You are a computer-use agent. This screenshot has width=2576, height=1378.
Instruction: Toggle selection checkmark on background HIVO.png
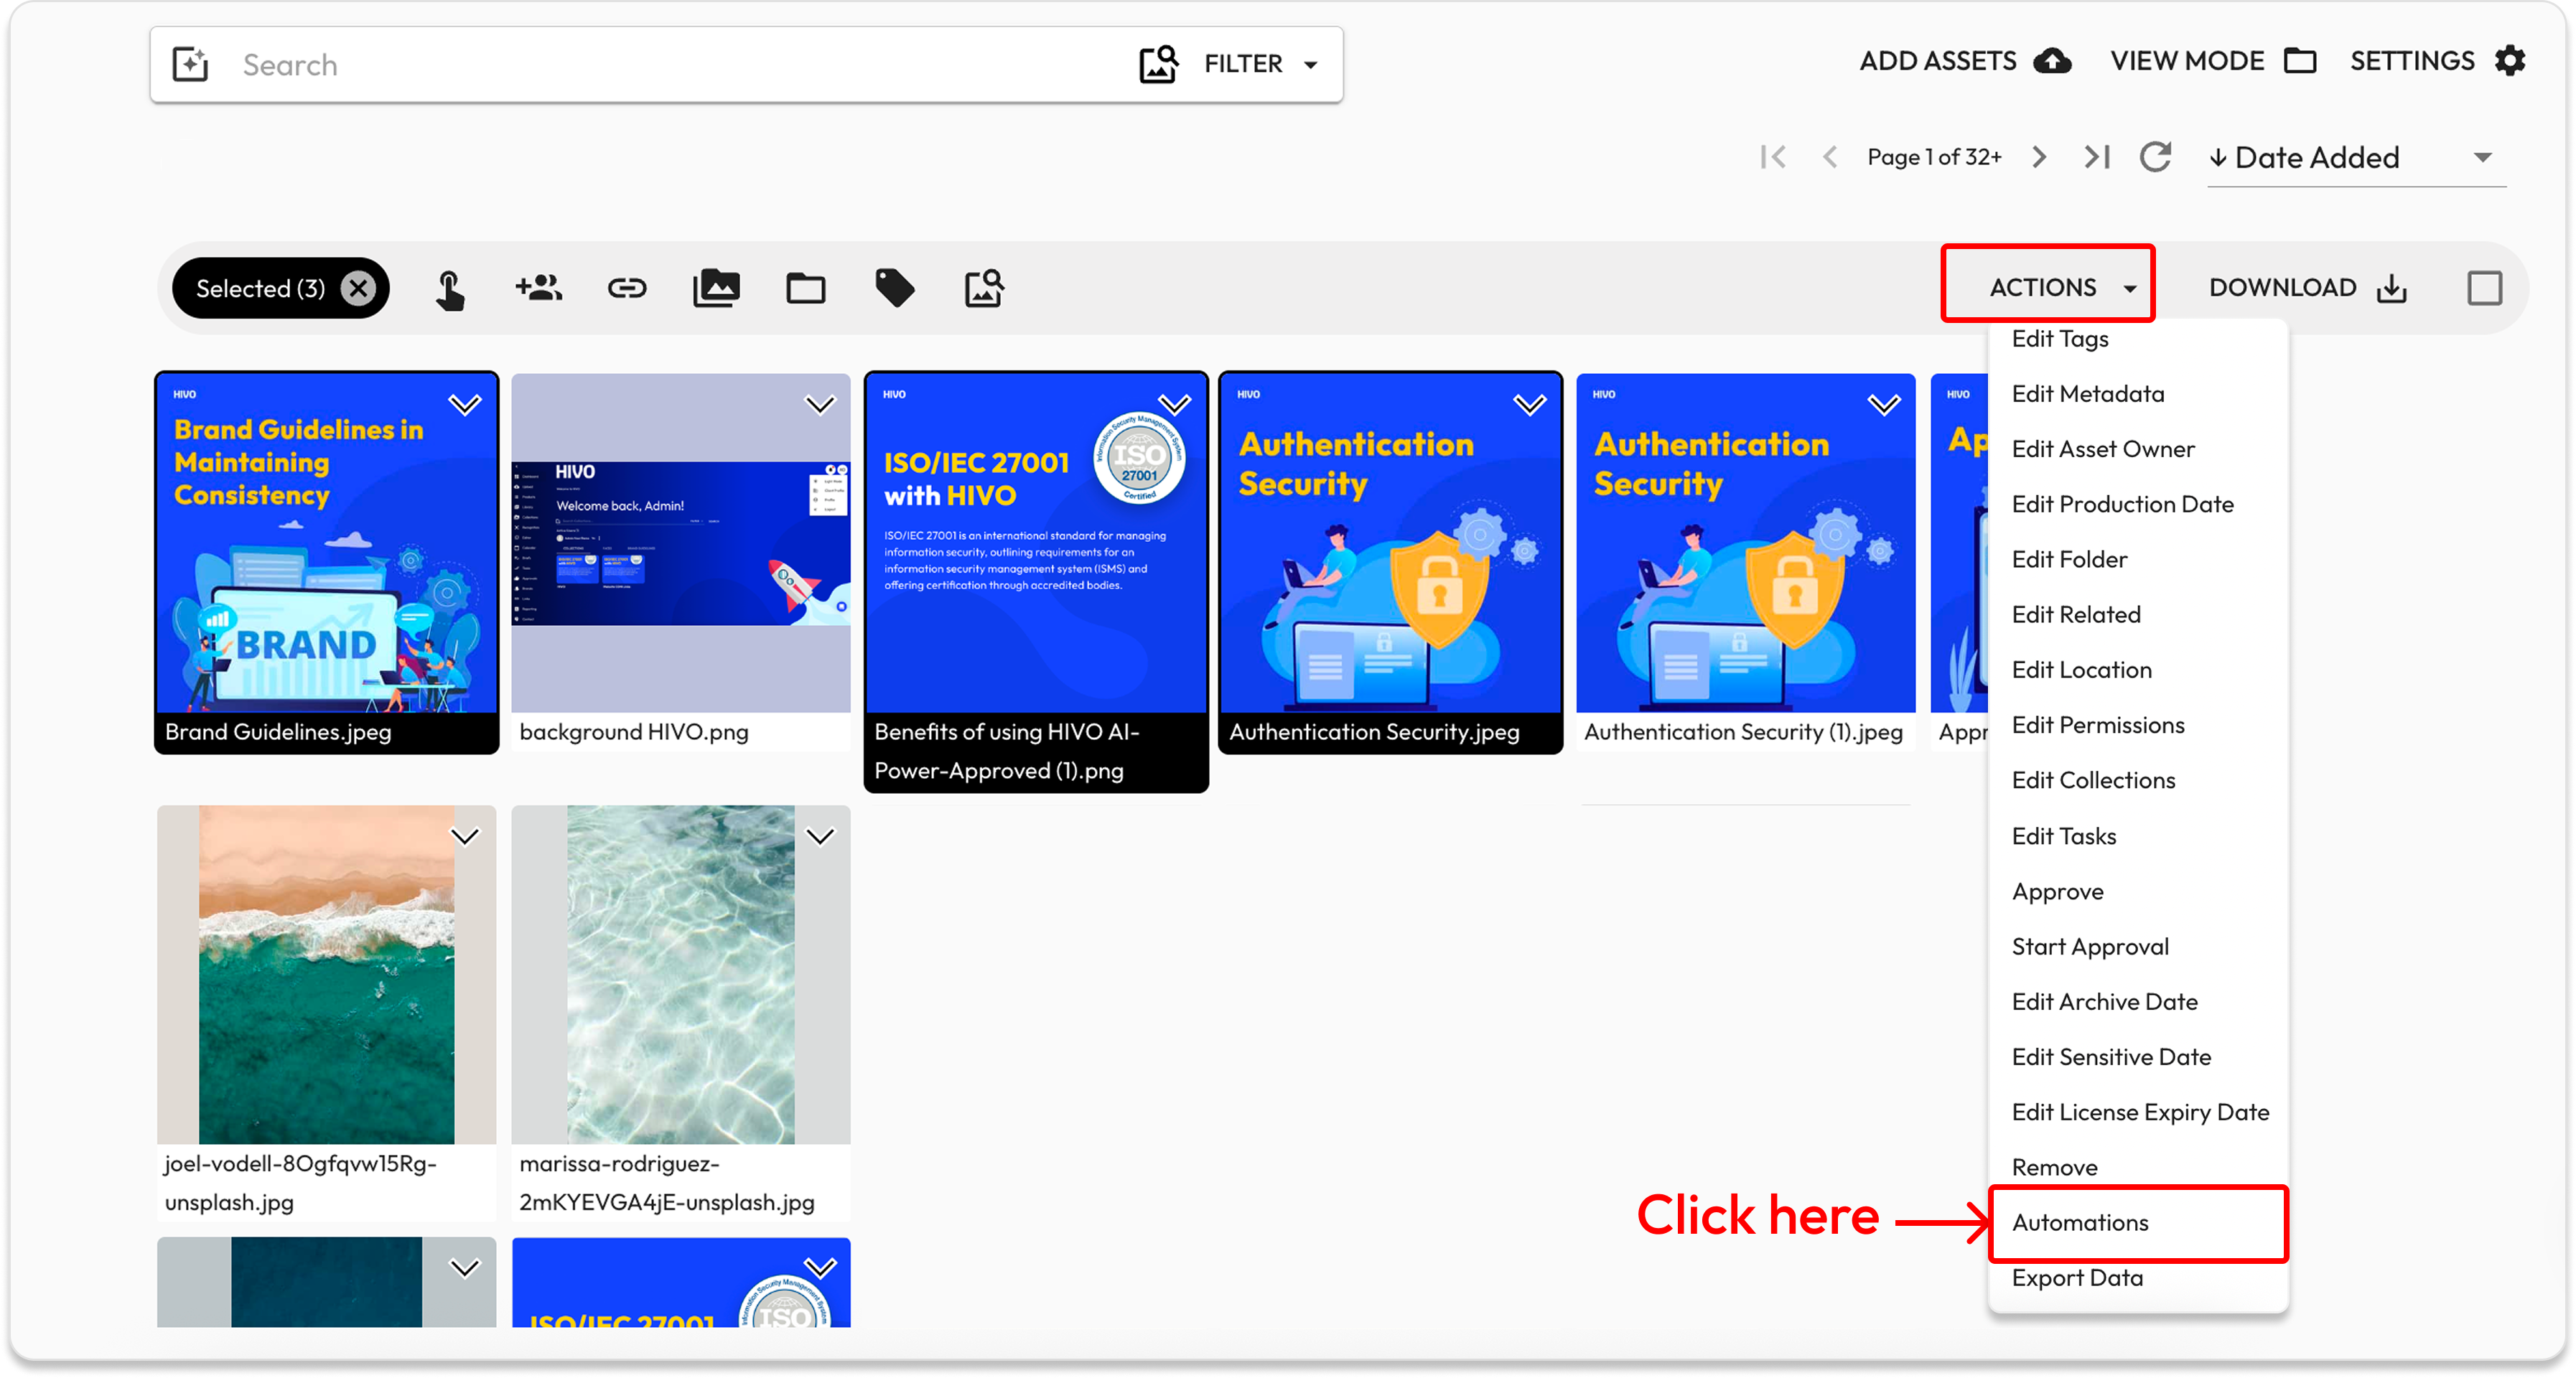[820, 405]
